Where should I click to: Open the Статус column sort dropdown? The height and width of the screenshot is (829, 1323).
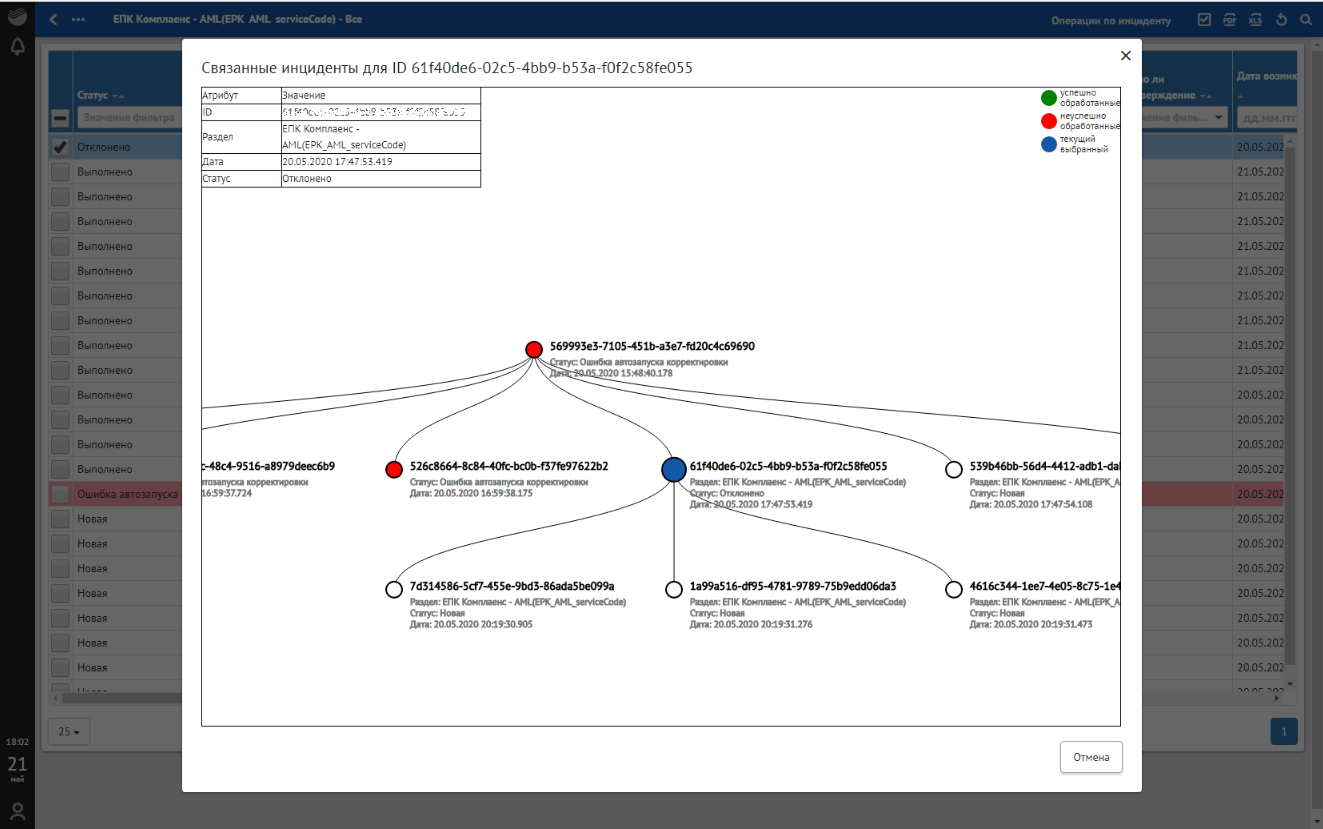(118, 96)
